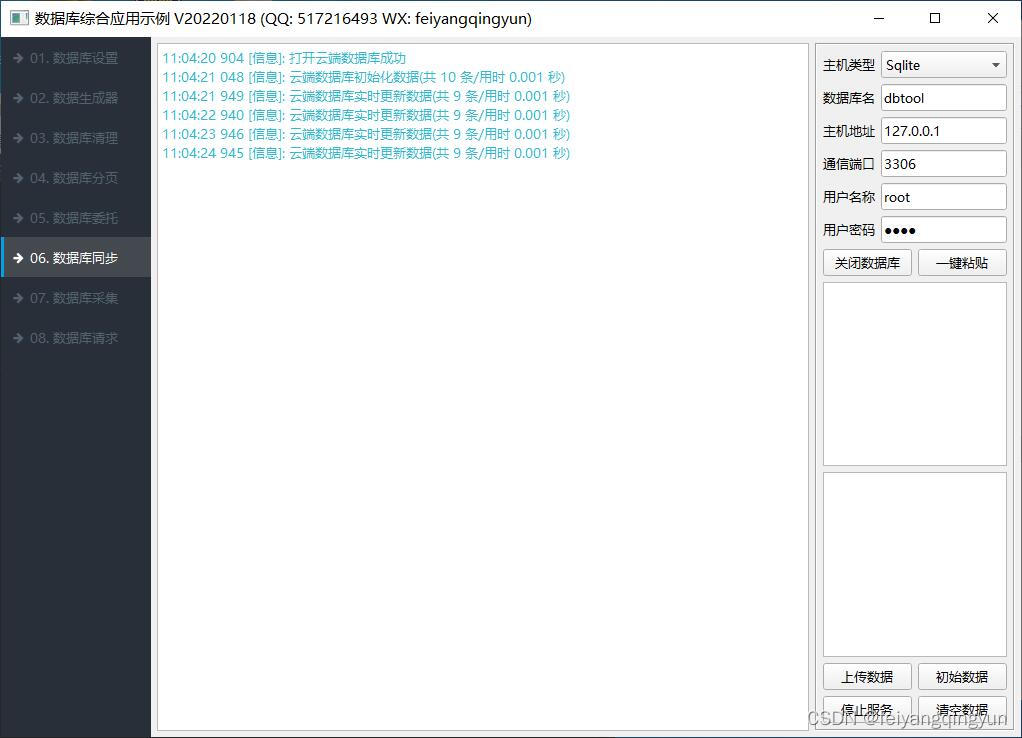Click arrow icon beside 05. 数据库委托
The width and height of the screenshot is (1022, 738).
(18, 218)
